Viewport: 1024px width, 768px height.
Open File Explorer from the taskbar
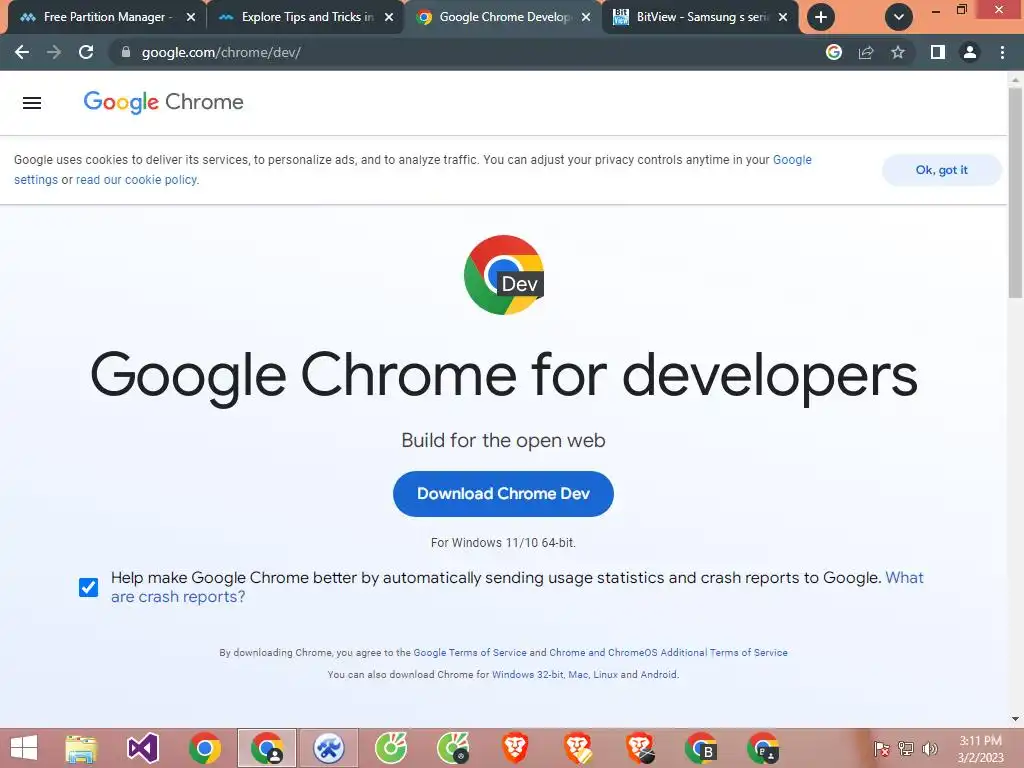[81, 748]
